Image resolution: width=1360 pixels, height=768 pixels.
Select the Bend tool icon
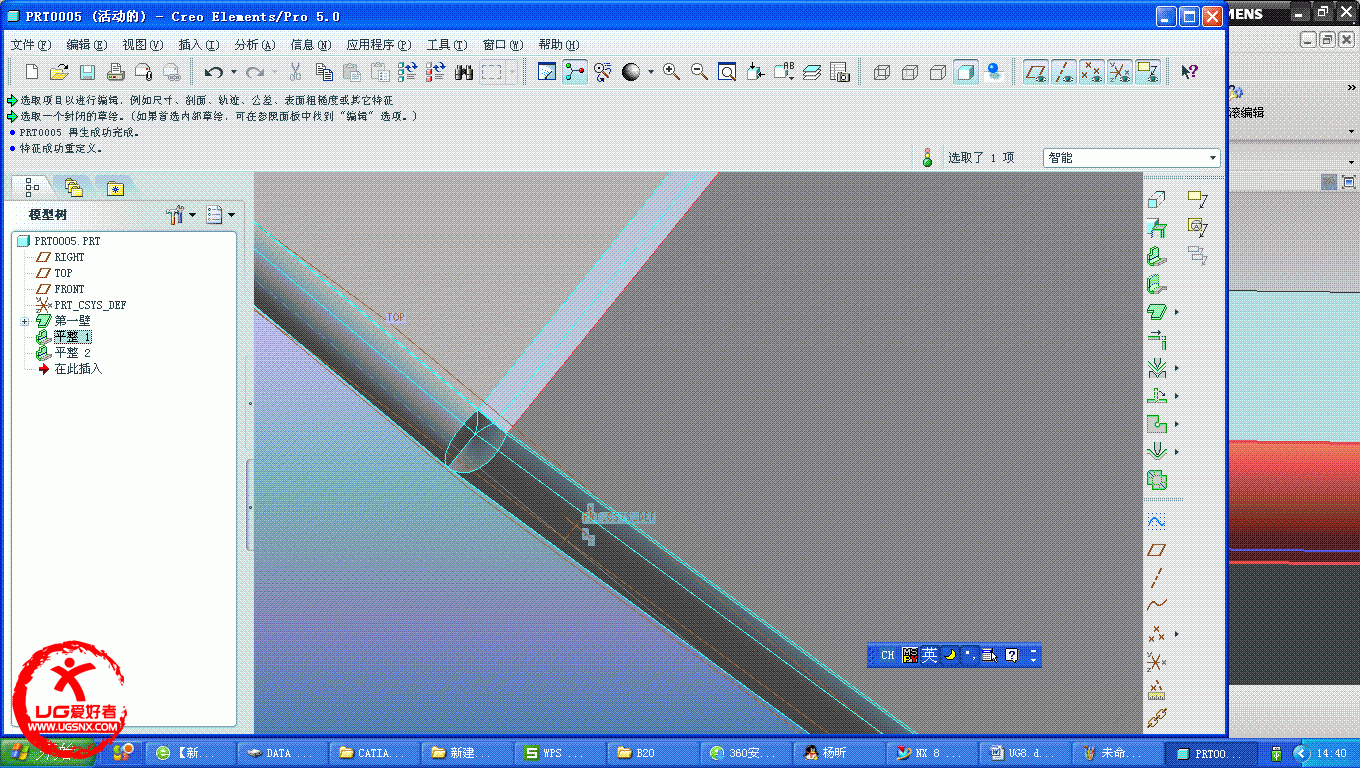point(1157,369)
